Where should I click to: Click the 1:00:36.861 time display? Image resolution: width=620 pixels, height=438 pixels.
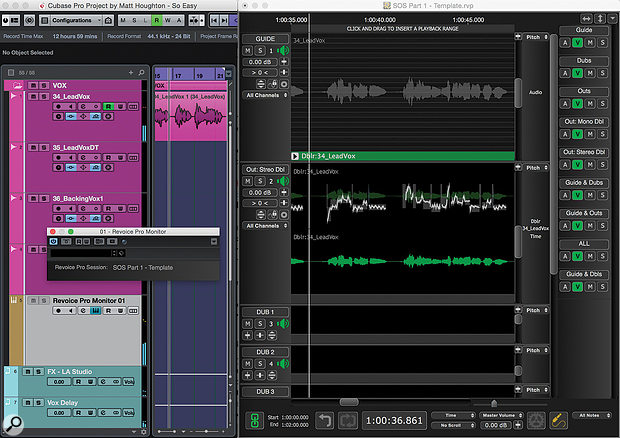pyautogui.click(x=394, y=421)
